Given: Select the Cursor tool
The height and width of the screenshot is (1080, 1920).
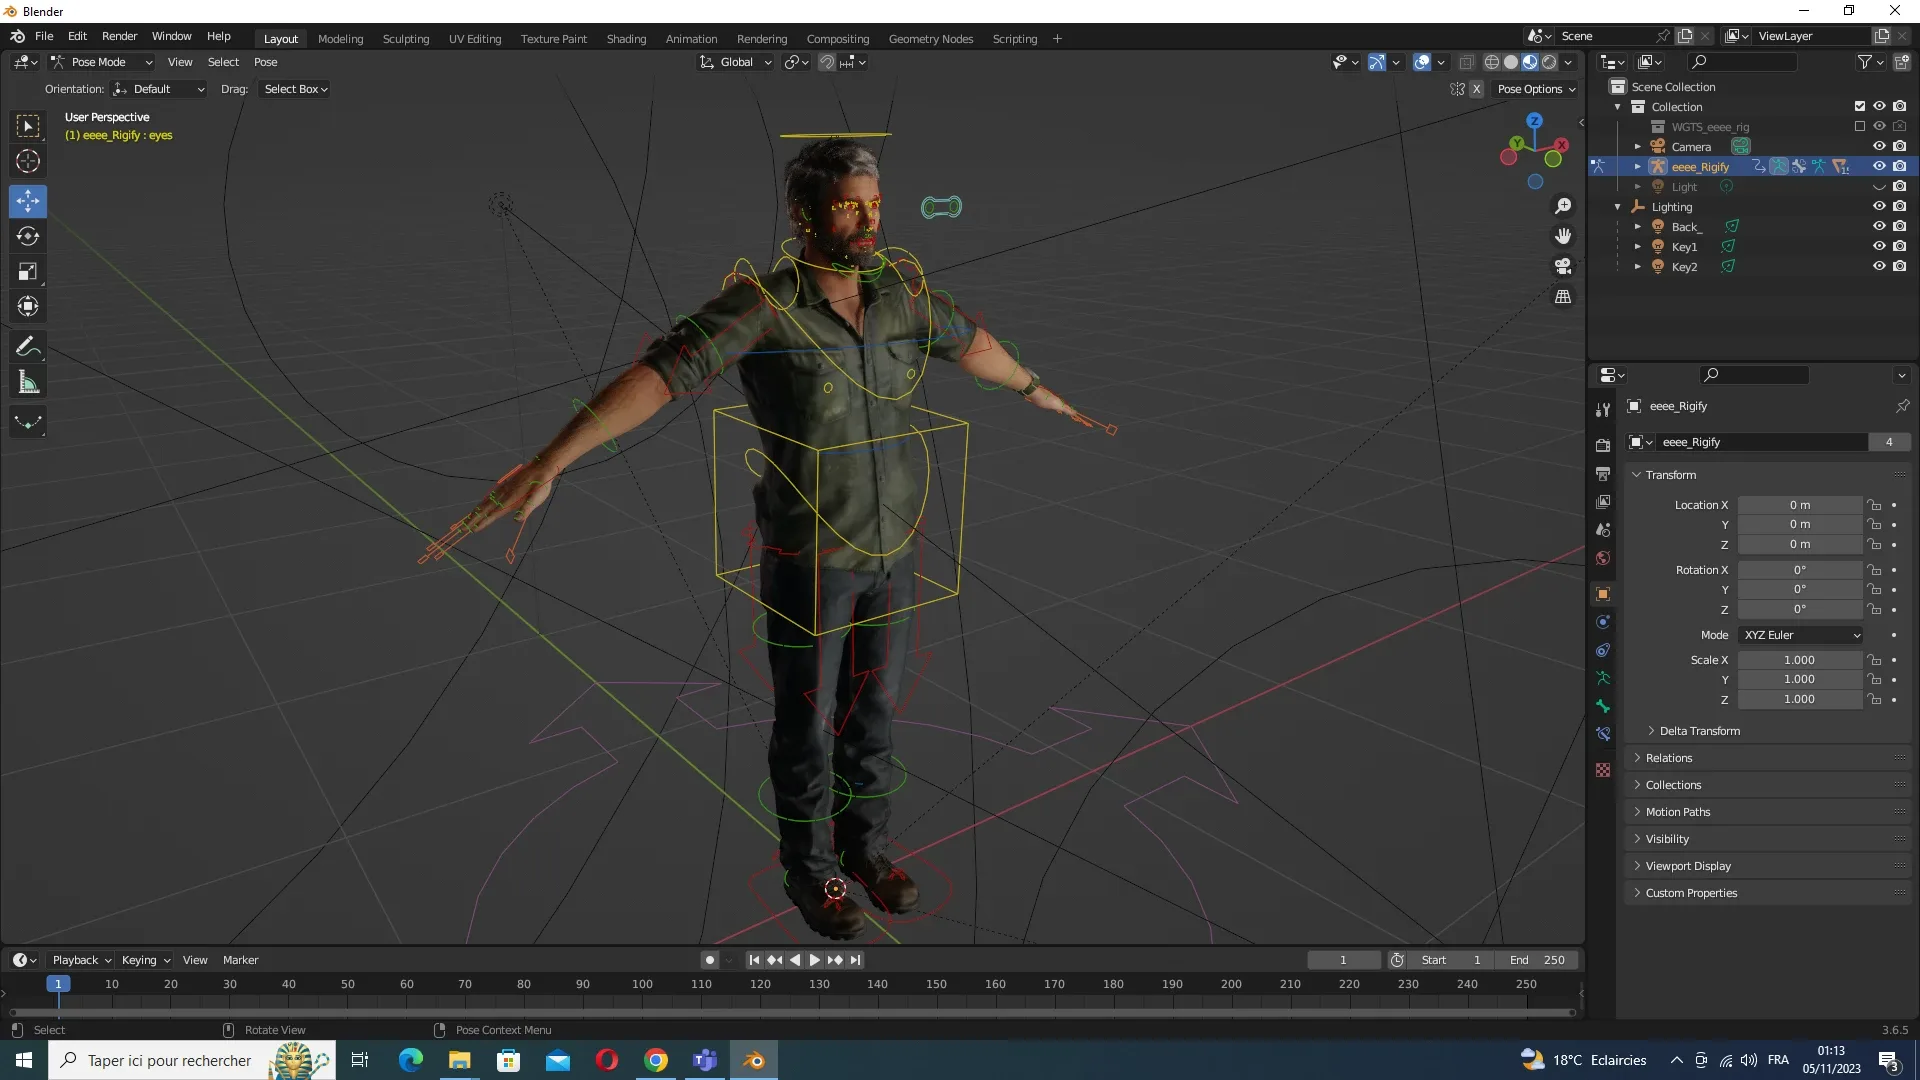Looking at the screenshot, I should (28, 161).
